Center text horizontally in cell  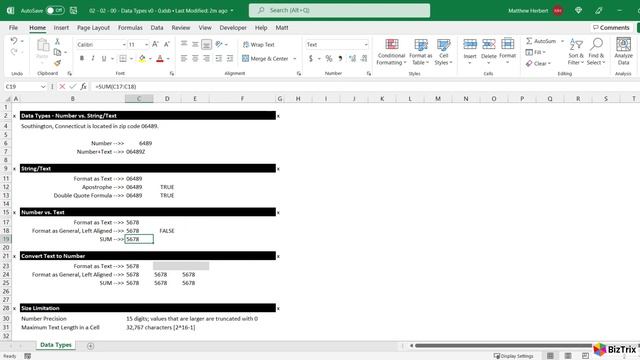click(196, 59)
